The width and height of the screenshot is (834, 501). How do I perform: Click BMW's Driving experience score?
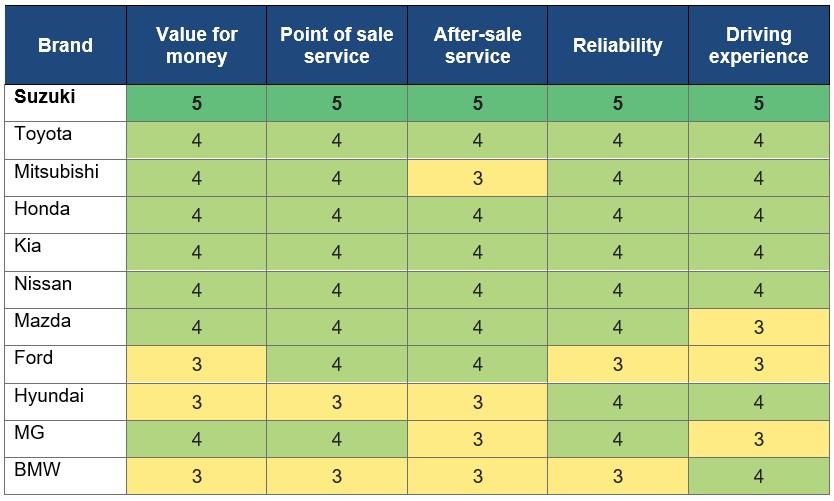[758, 476]
